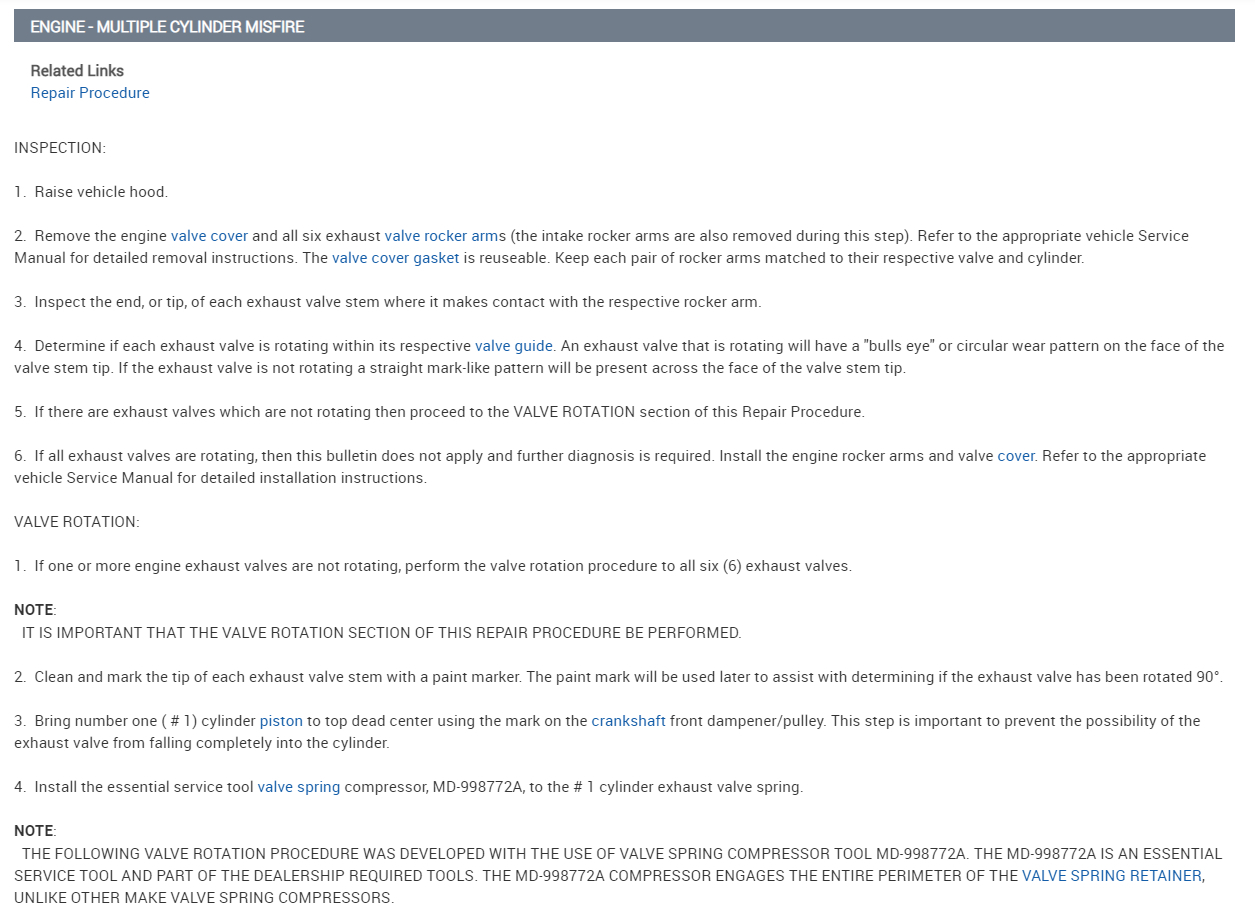The image size is (1255, 920).
Task: Open the 'valve guide' link
Action: click(513, 346)
